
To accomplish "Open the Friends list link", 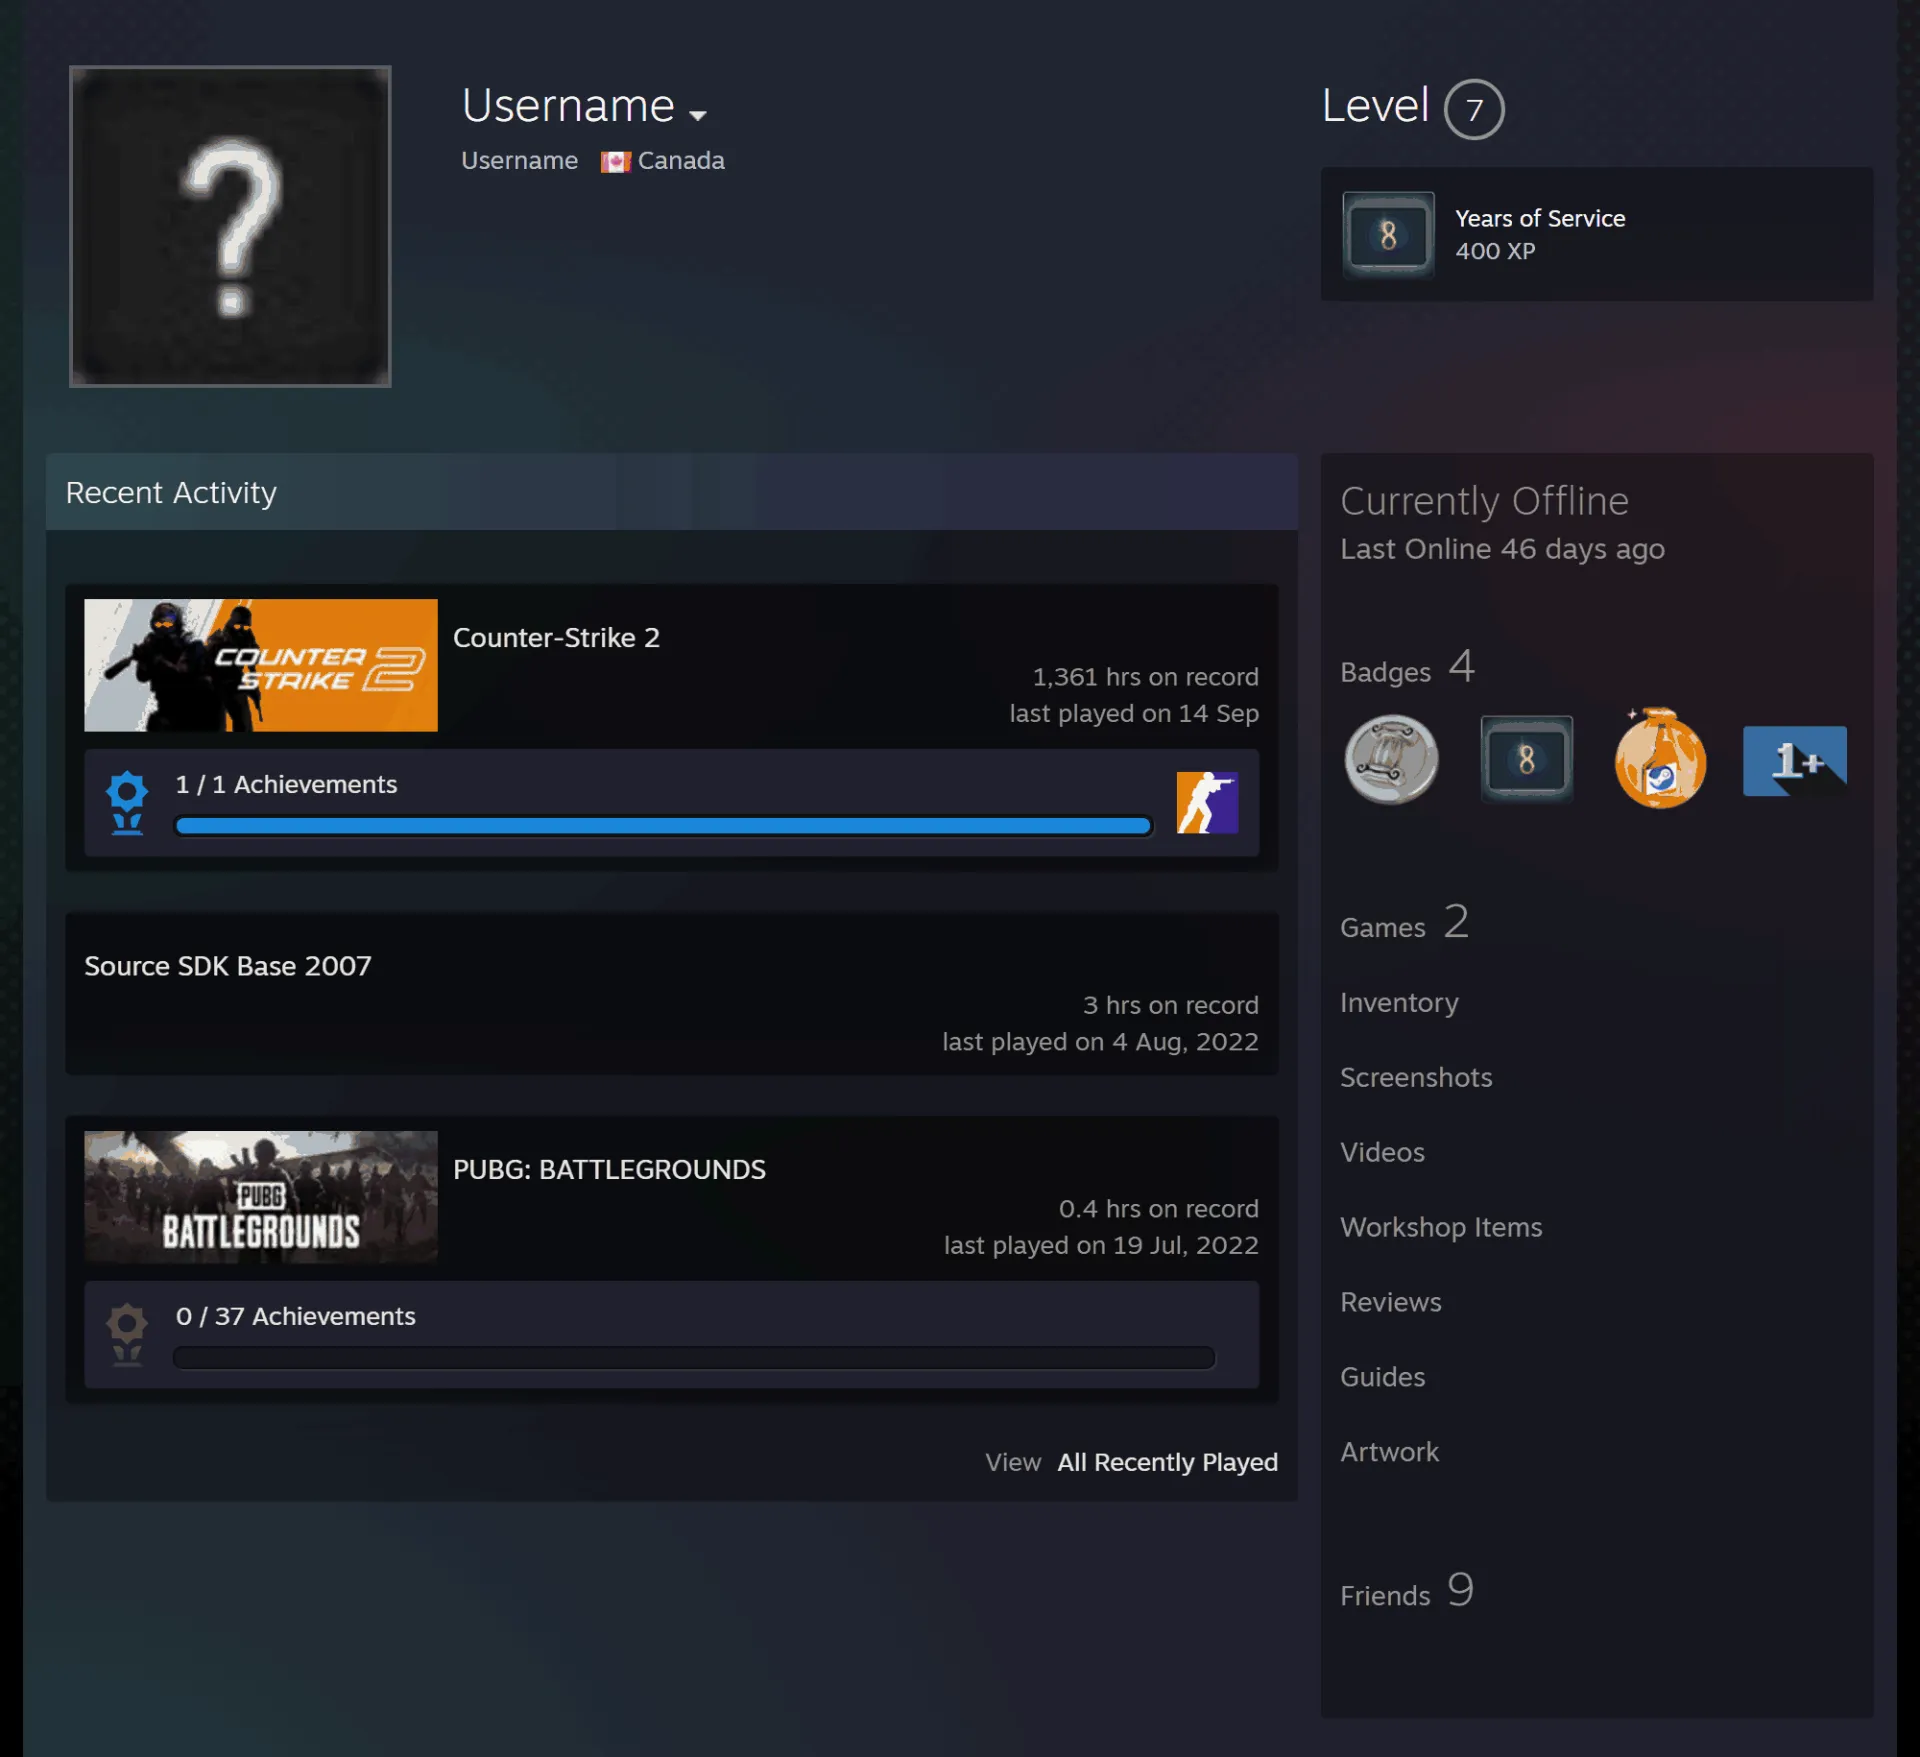I will pos(1407,1591).
